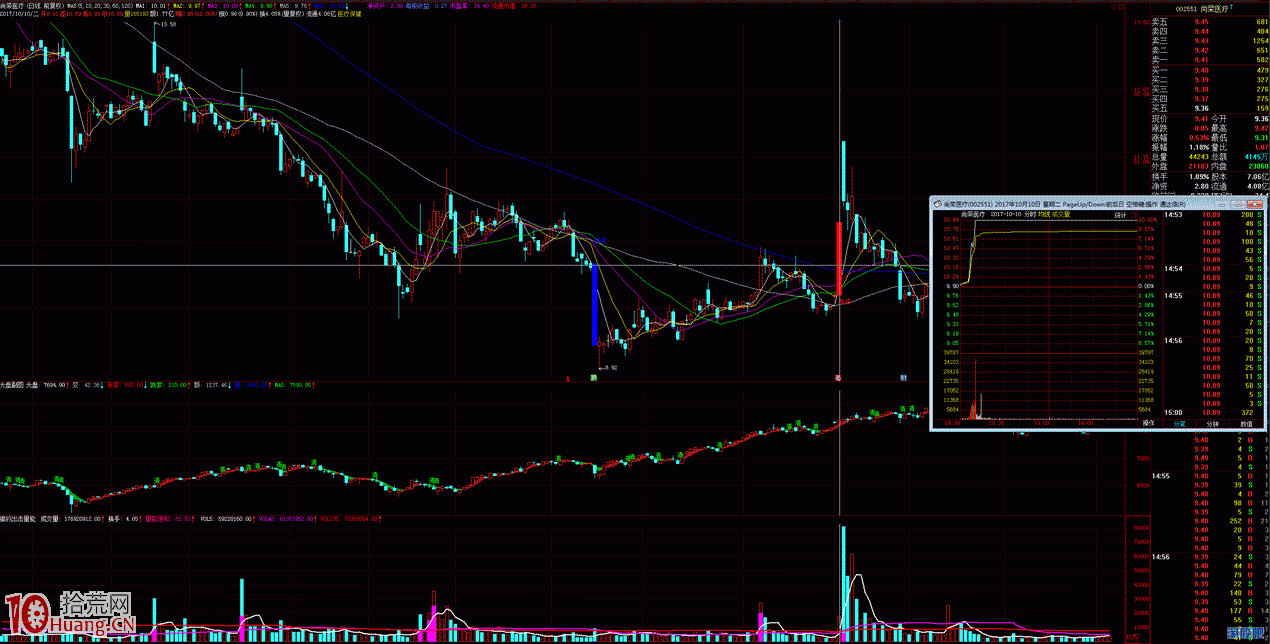
Task: Click the 统计 button in the intraday popup
Action: pyautogui.click(x=1120, y=215)
